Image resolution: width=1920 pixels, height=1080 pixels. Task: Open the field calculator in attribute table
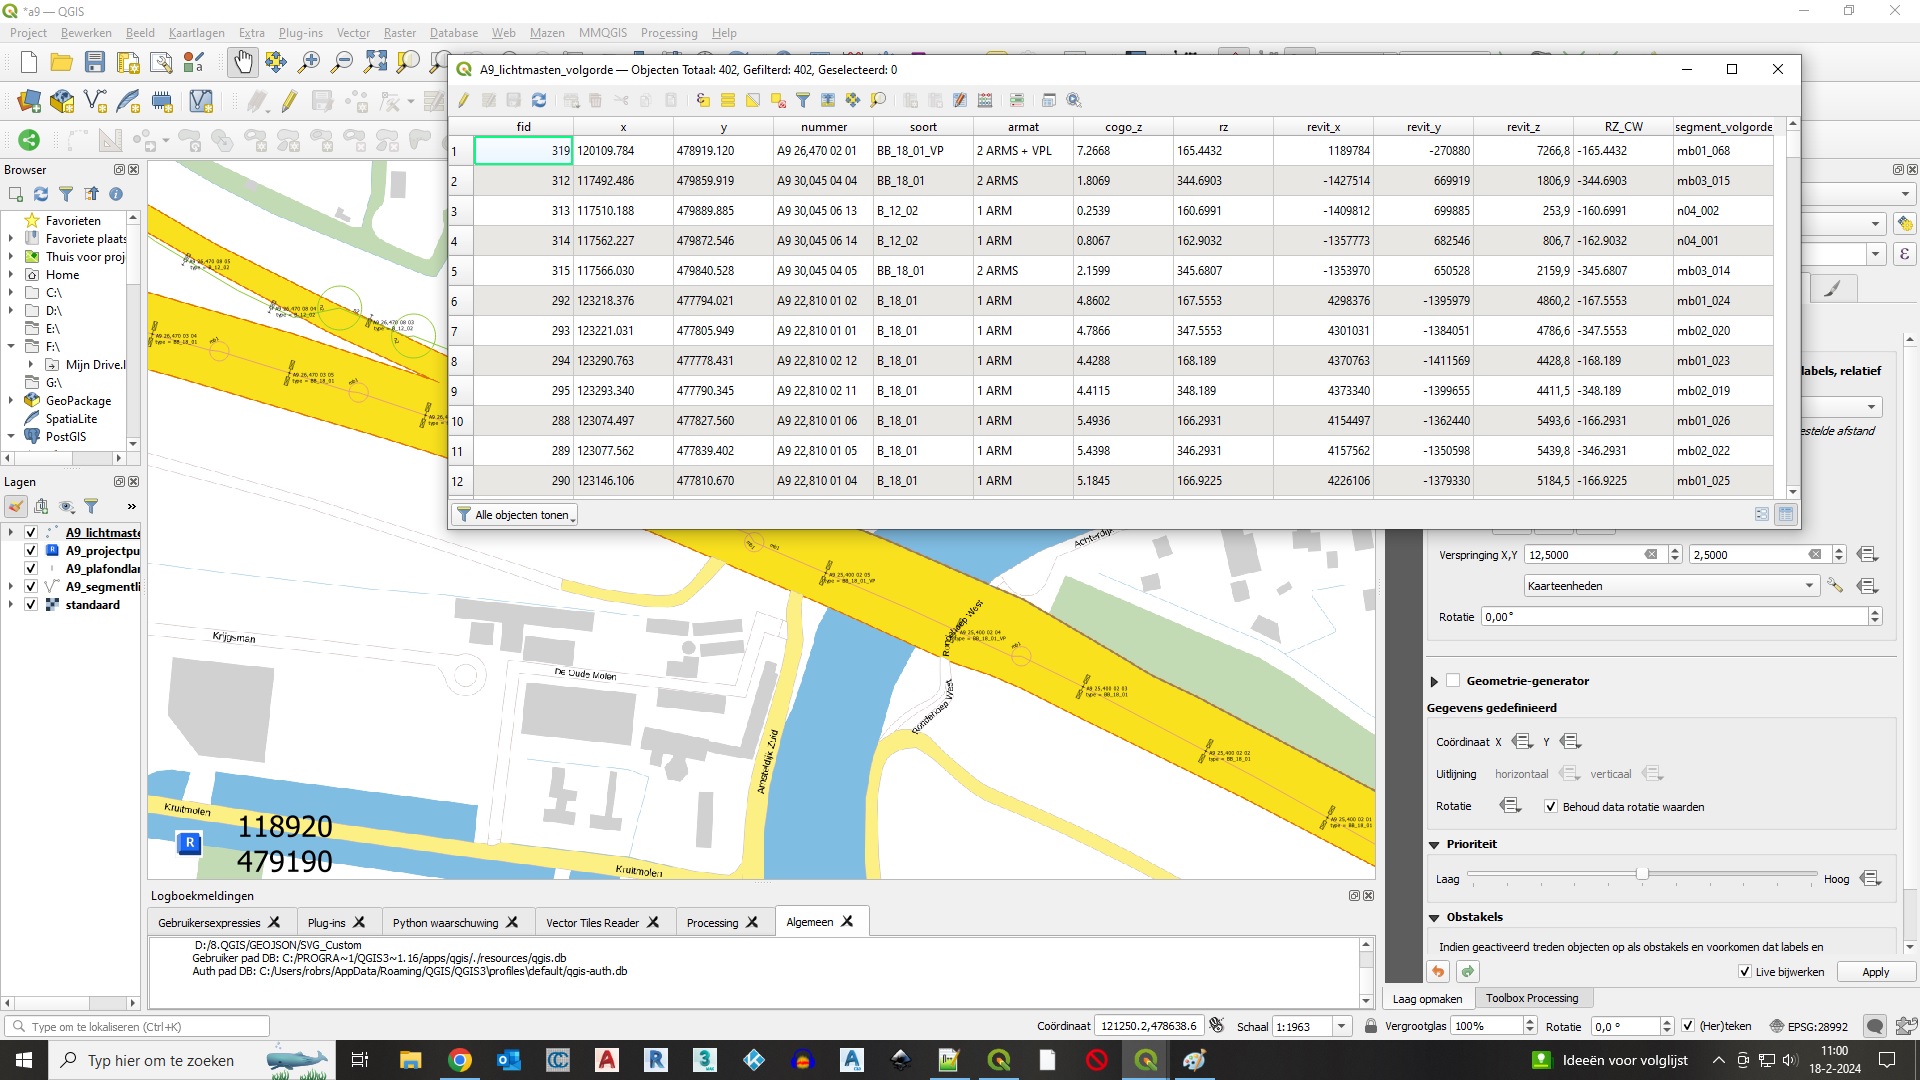[985, 100]
